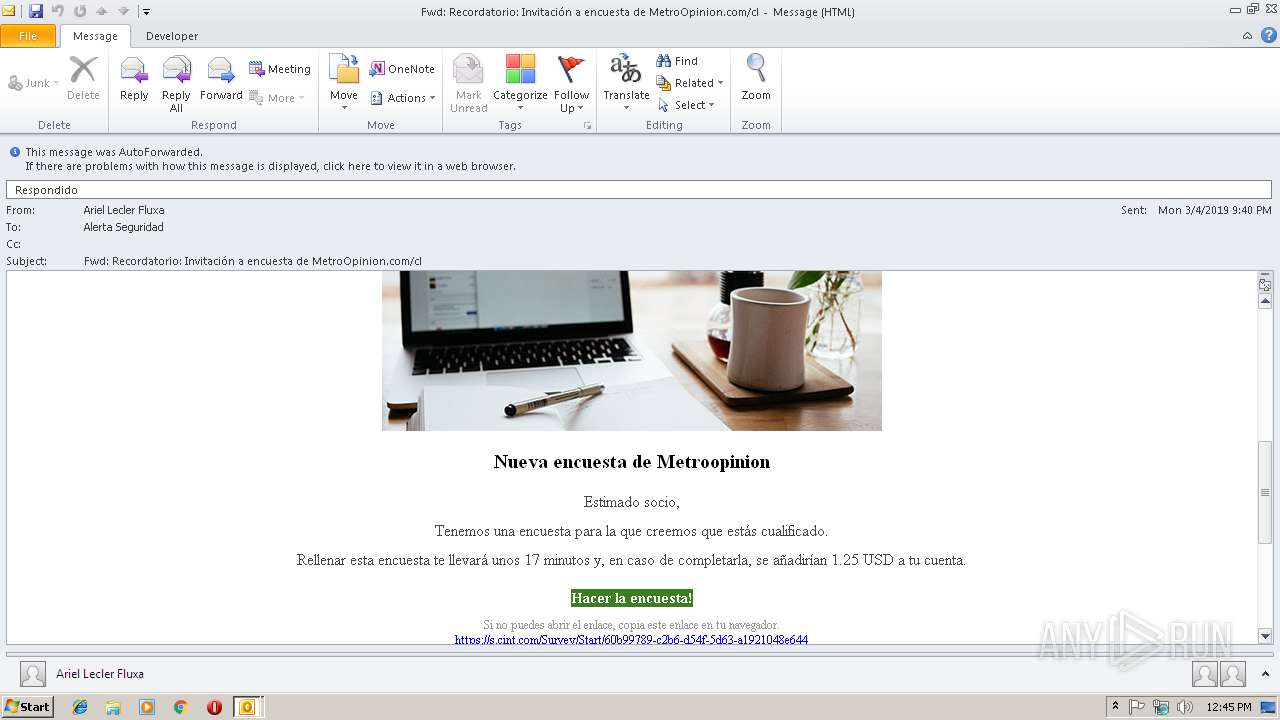Click the contact photo in People Pane
The height and width of the screenshot is (720, 1280).
(33, 674)
